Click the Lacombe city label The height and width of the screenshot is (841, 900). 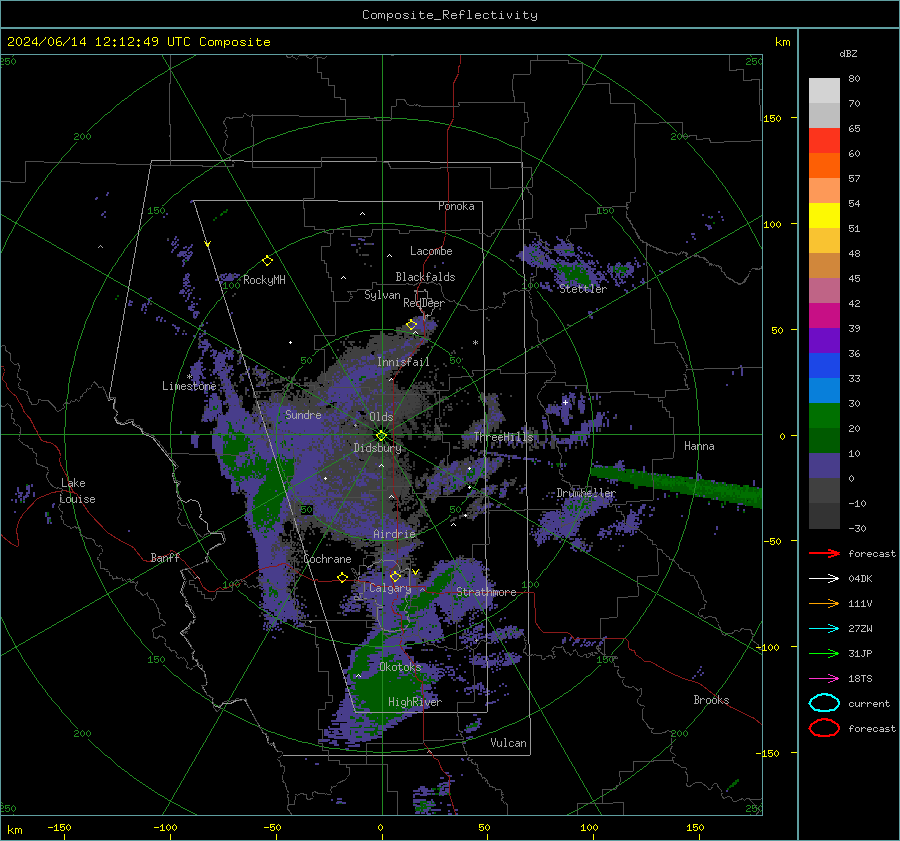[431, 251]
